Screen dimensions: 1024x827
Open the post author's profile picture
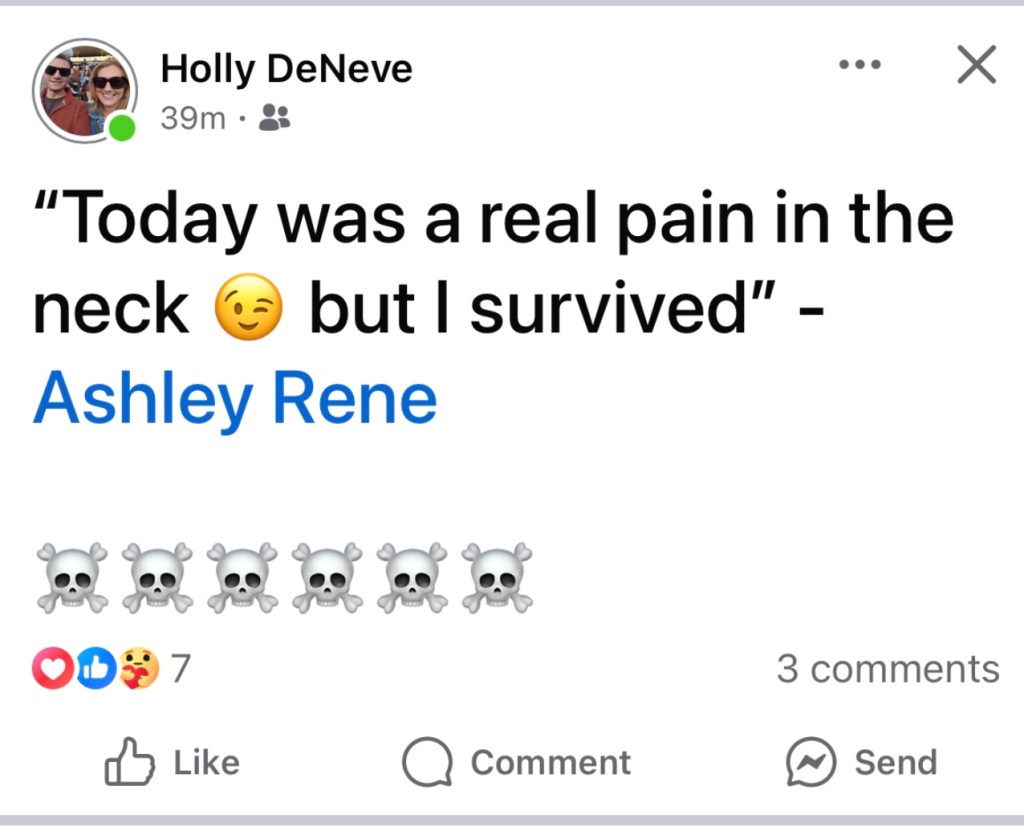pyautogui.click(x=85, y=90)
